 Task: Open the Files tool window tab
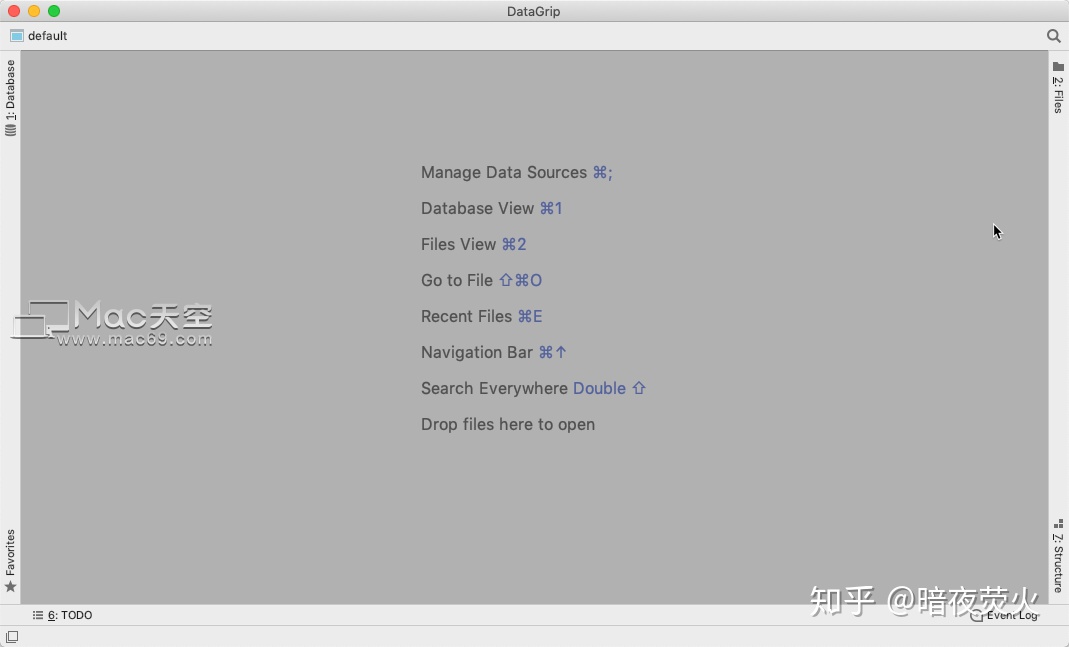(x=1058, y=87)
